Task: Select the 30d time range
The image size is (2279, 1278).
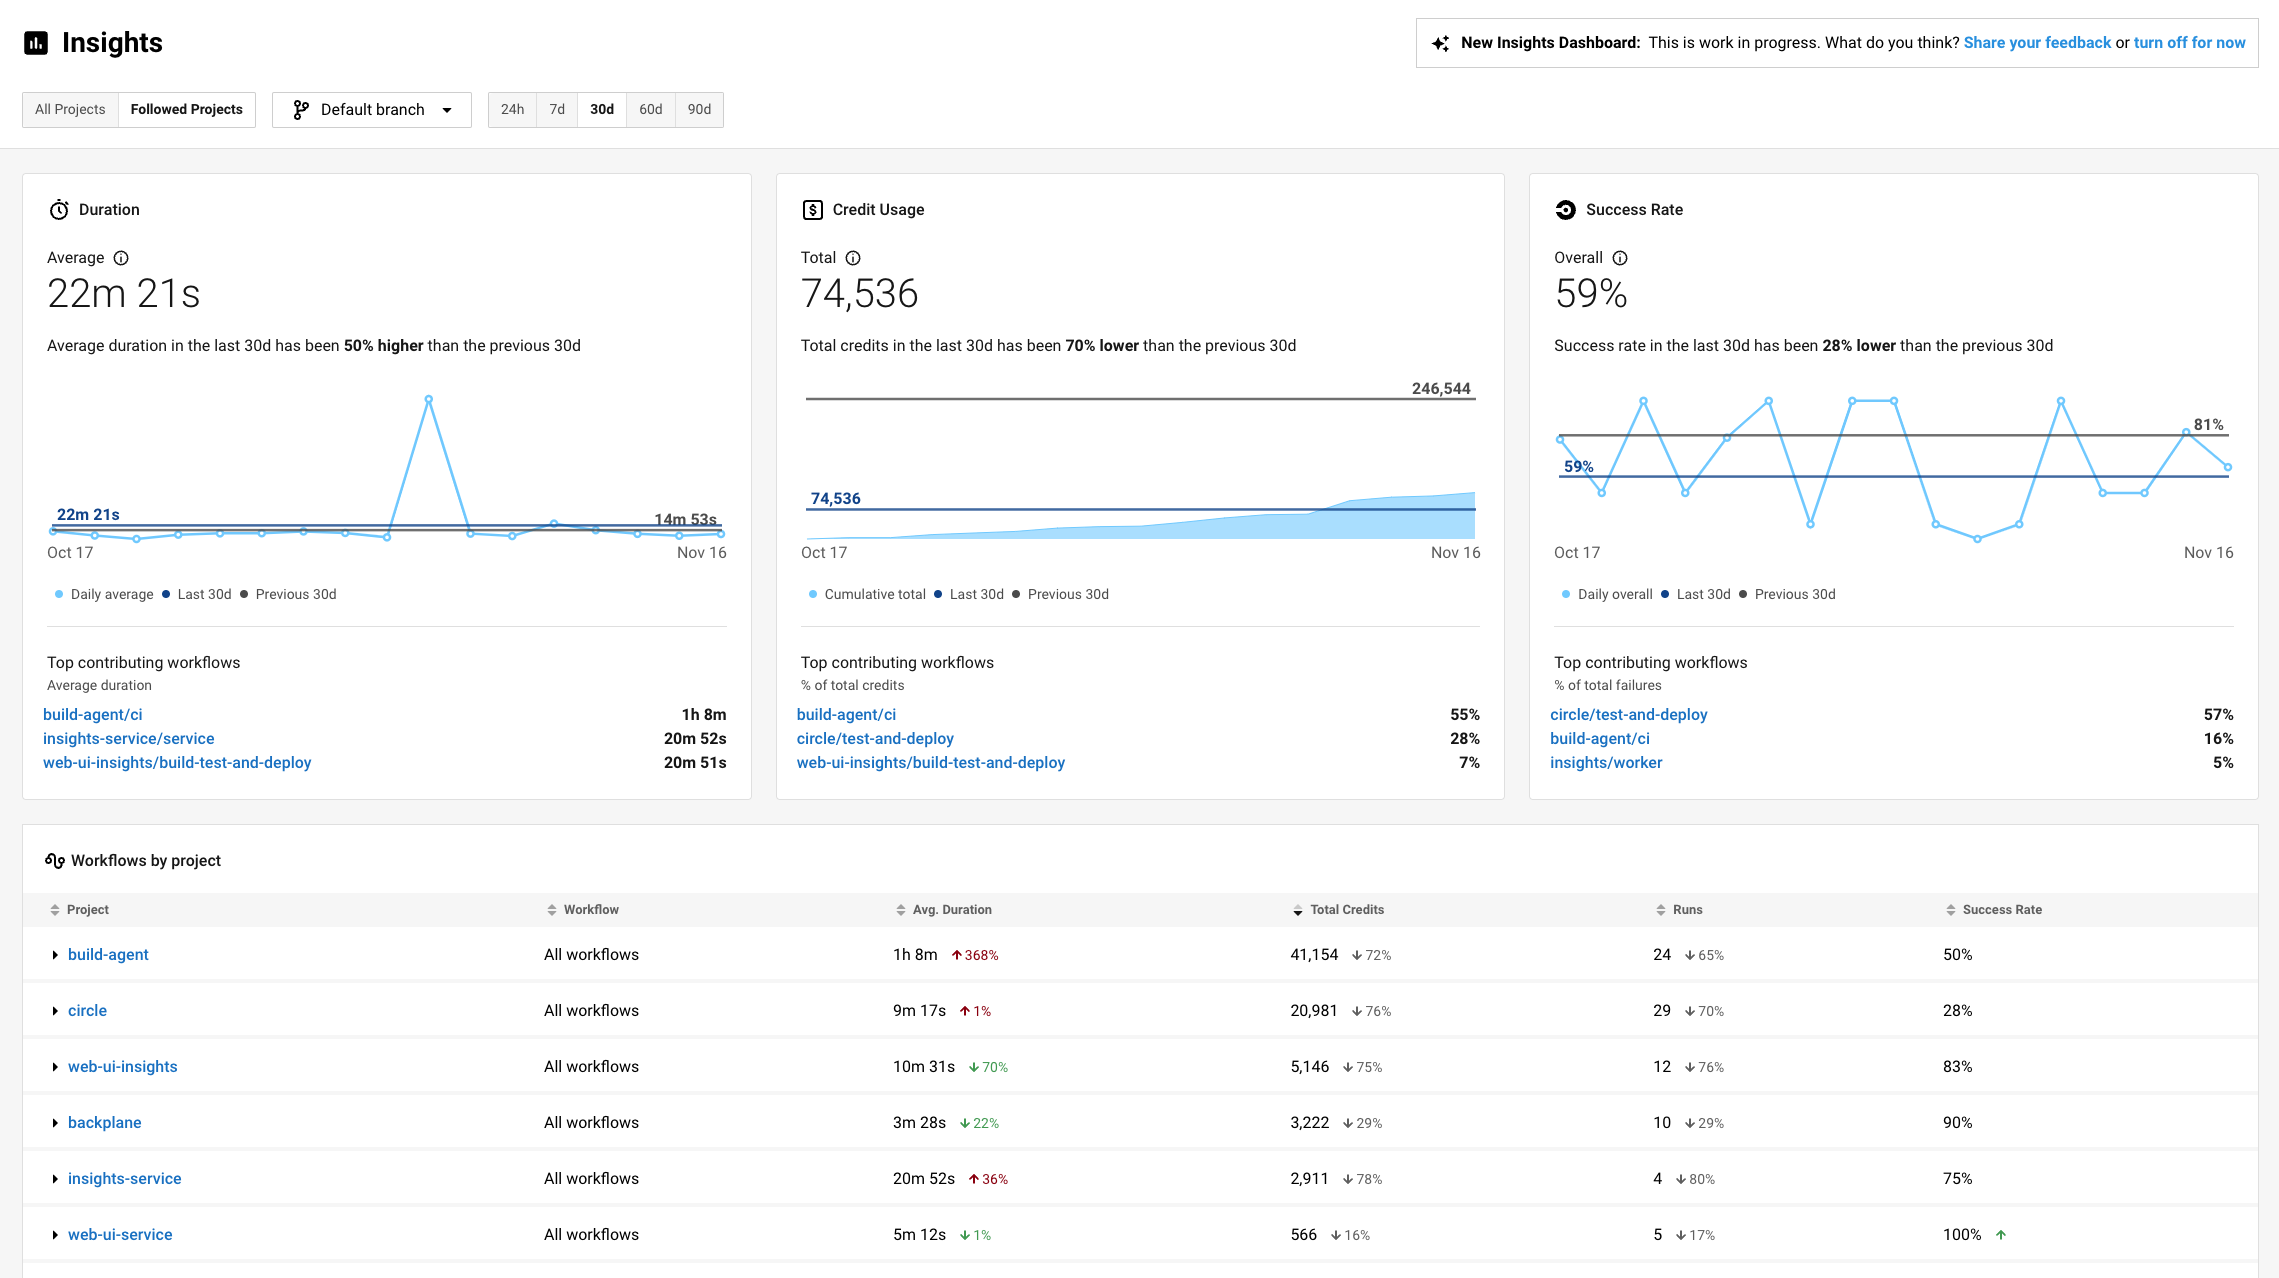Action: point(602,110)
